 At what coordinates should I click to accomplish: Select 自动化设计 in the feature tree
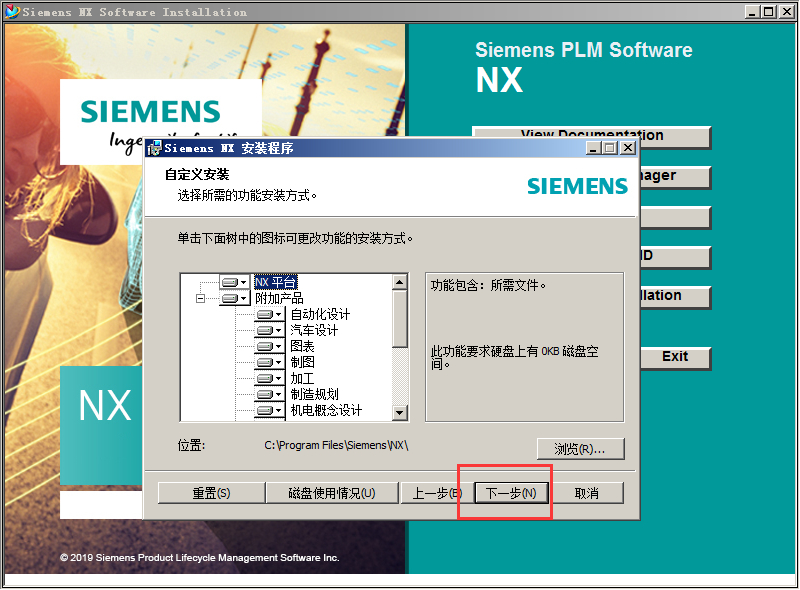point(320,314)
